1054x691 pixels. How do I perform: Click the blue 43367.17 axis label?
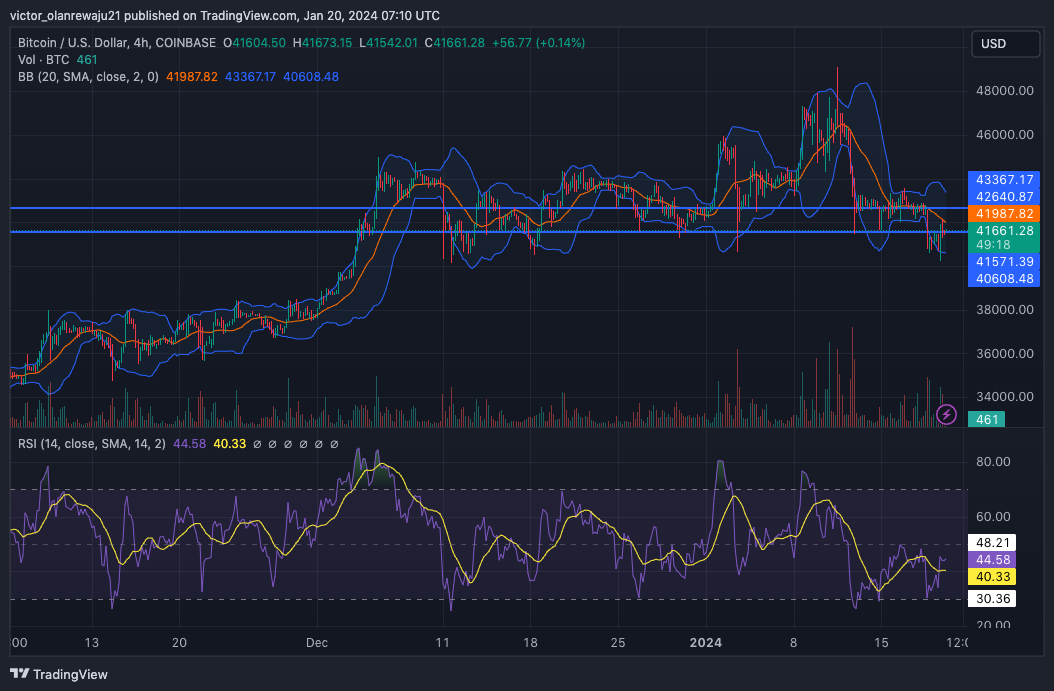[1004, 179]
